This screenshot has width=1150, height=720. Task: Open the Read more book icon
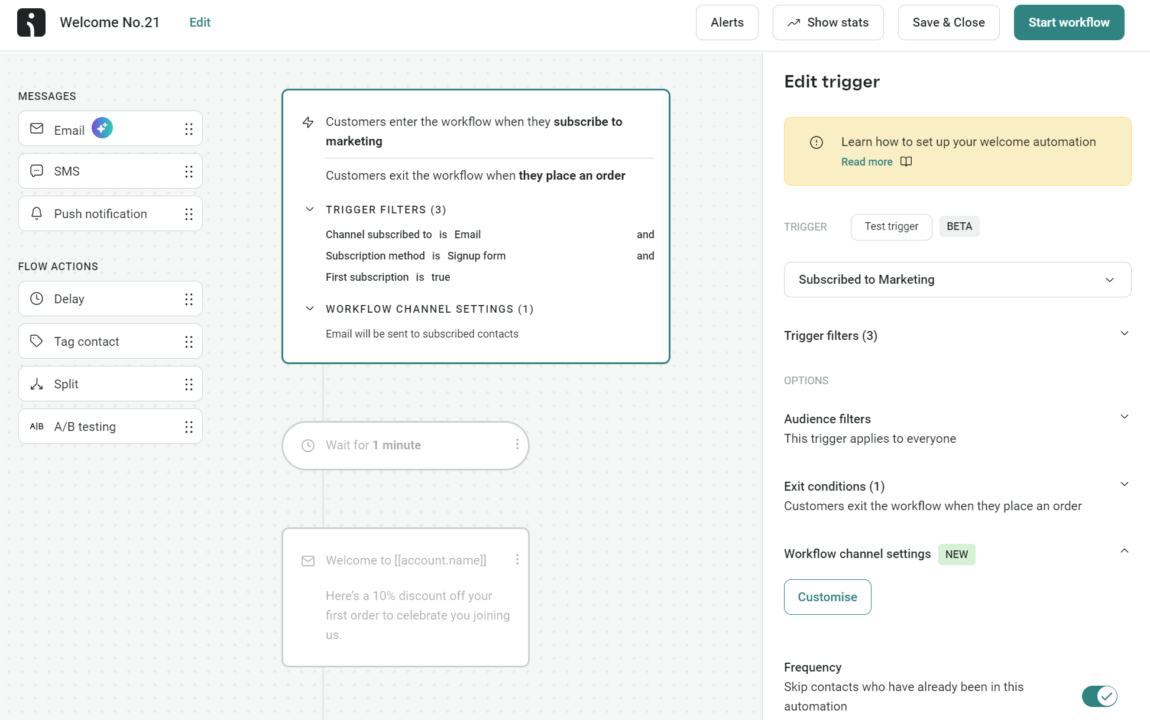(x=907, y=161)
